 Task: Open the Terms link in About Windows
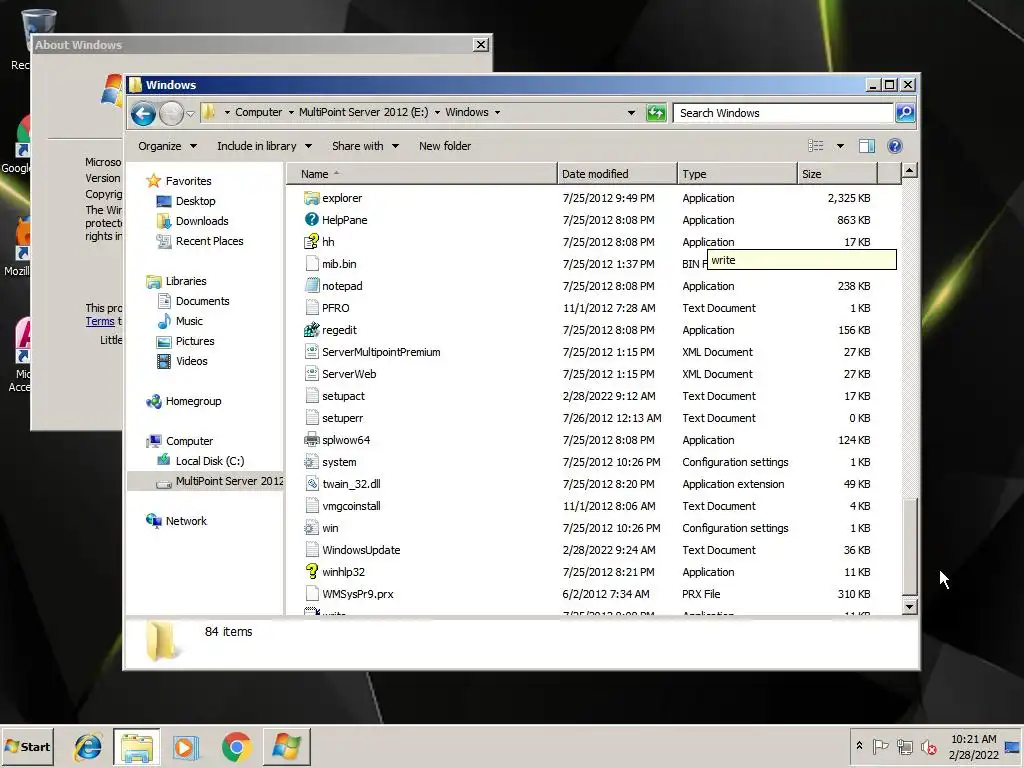[x=100, y=321]
